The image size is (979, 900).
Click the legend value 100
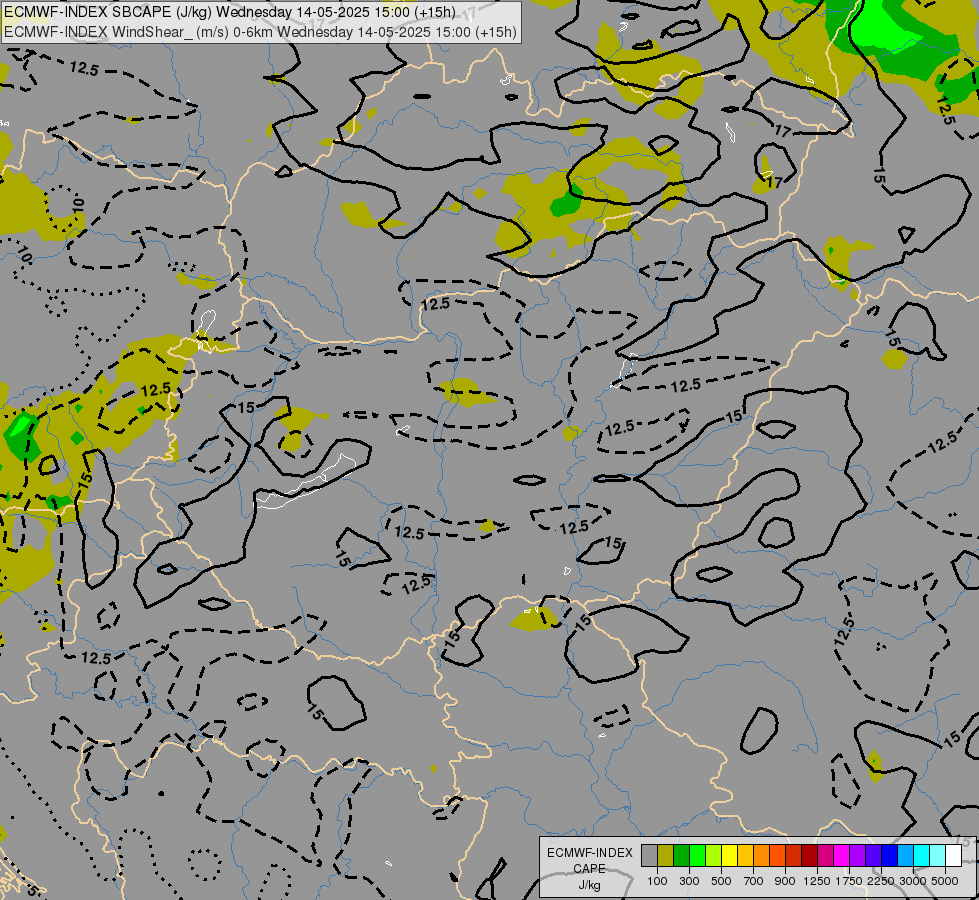pyautogui.click(x=657, y=881)
